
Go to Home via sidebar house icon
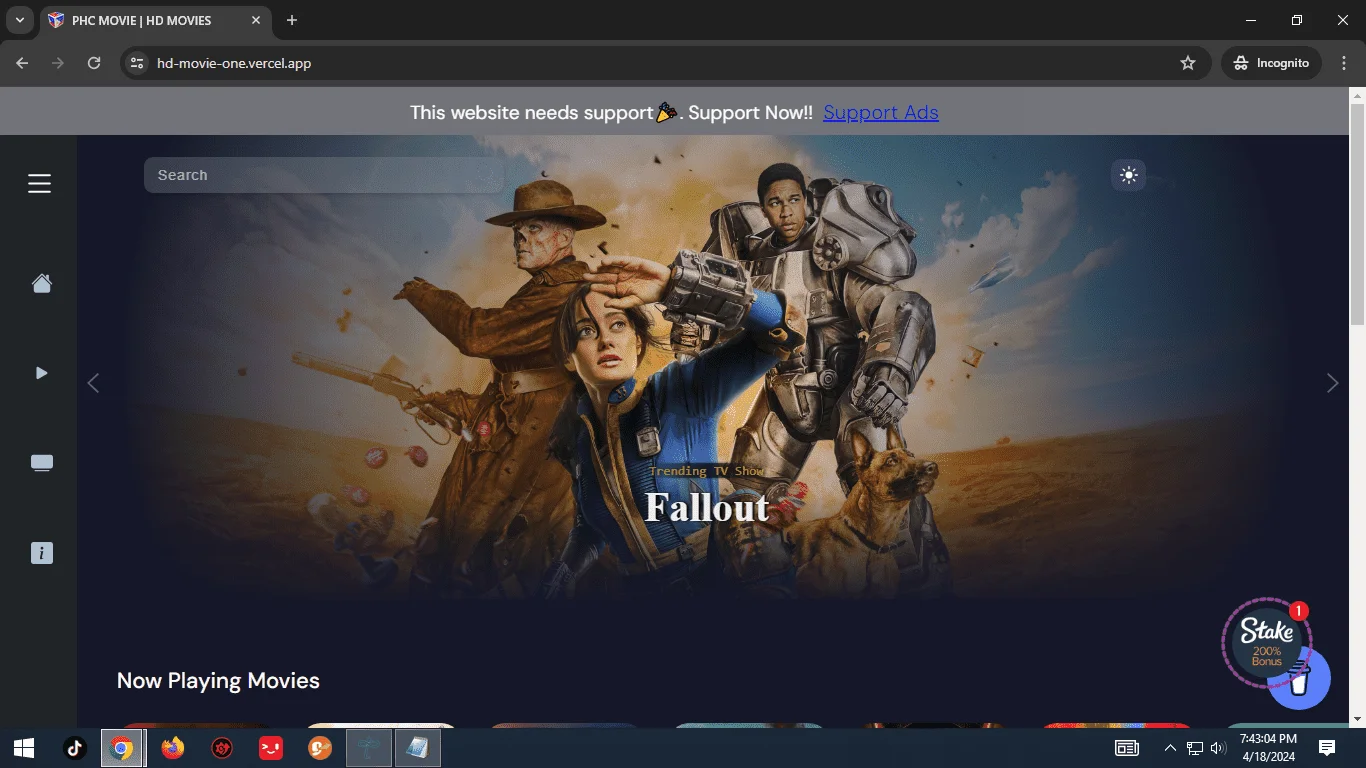click(41, 284)
